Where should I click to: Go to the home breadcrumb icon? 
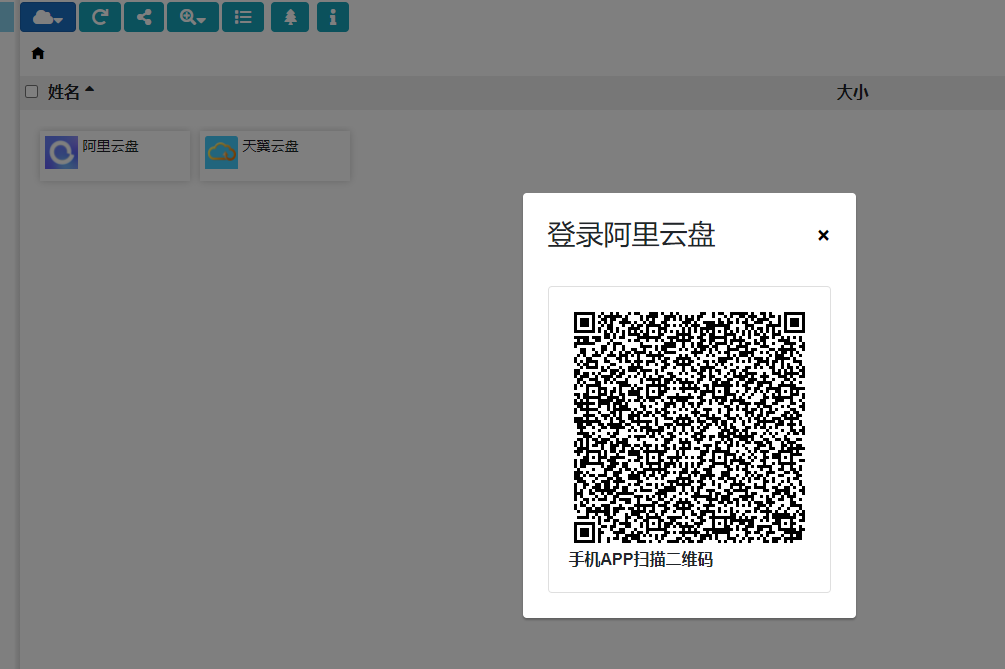coord(38,53)
